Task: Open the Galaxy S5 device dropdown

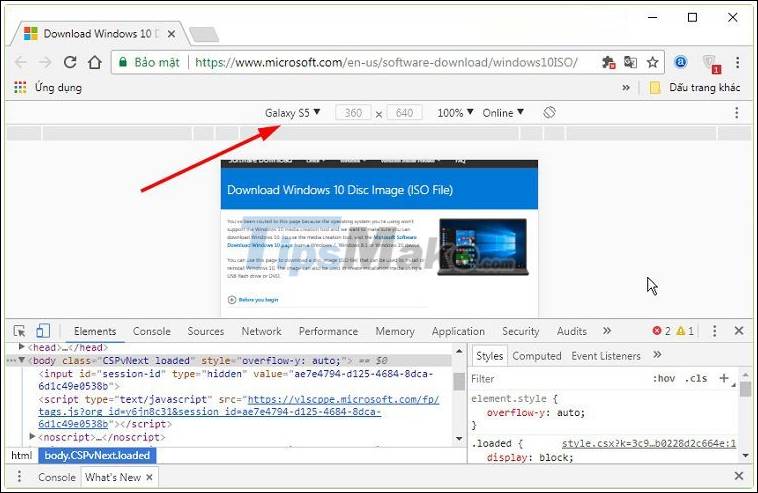Action: click(292, 113)
